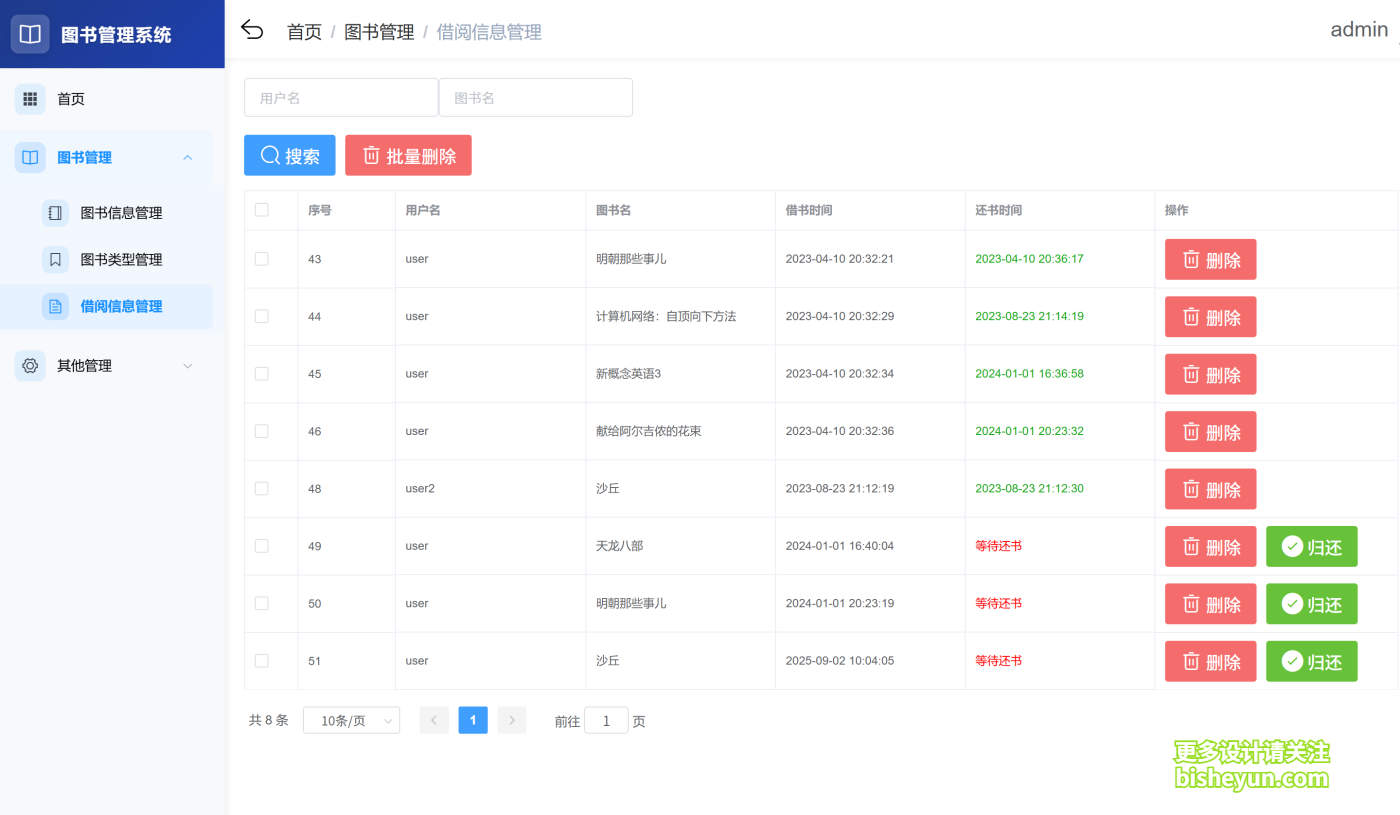Open 首页 from the breadcrumb
Viewport: 1400px width, 815px height.
303,31
